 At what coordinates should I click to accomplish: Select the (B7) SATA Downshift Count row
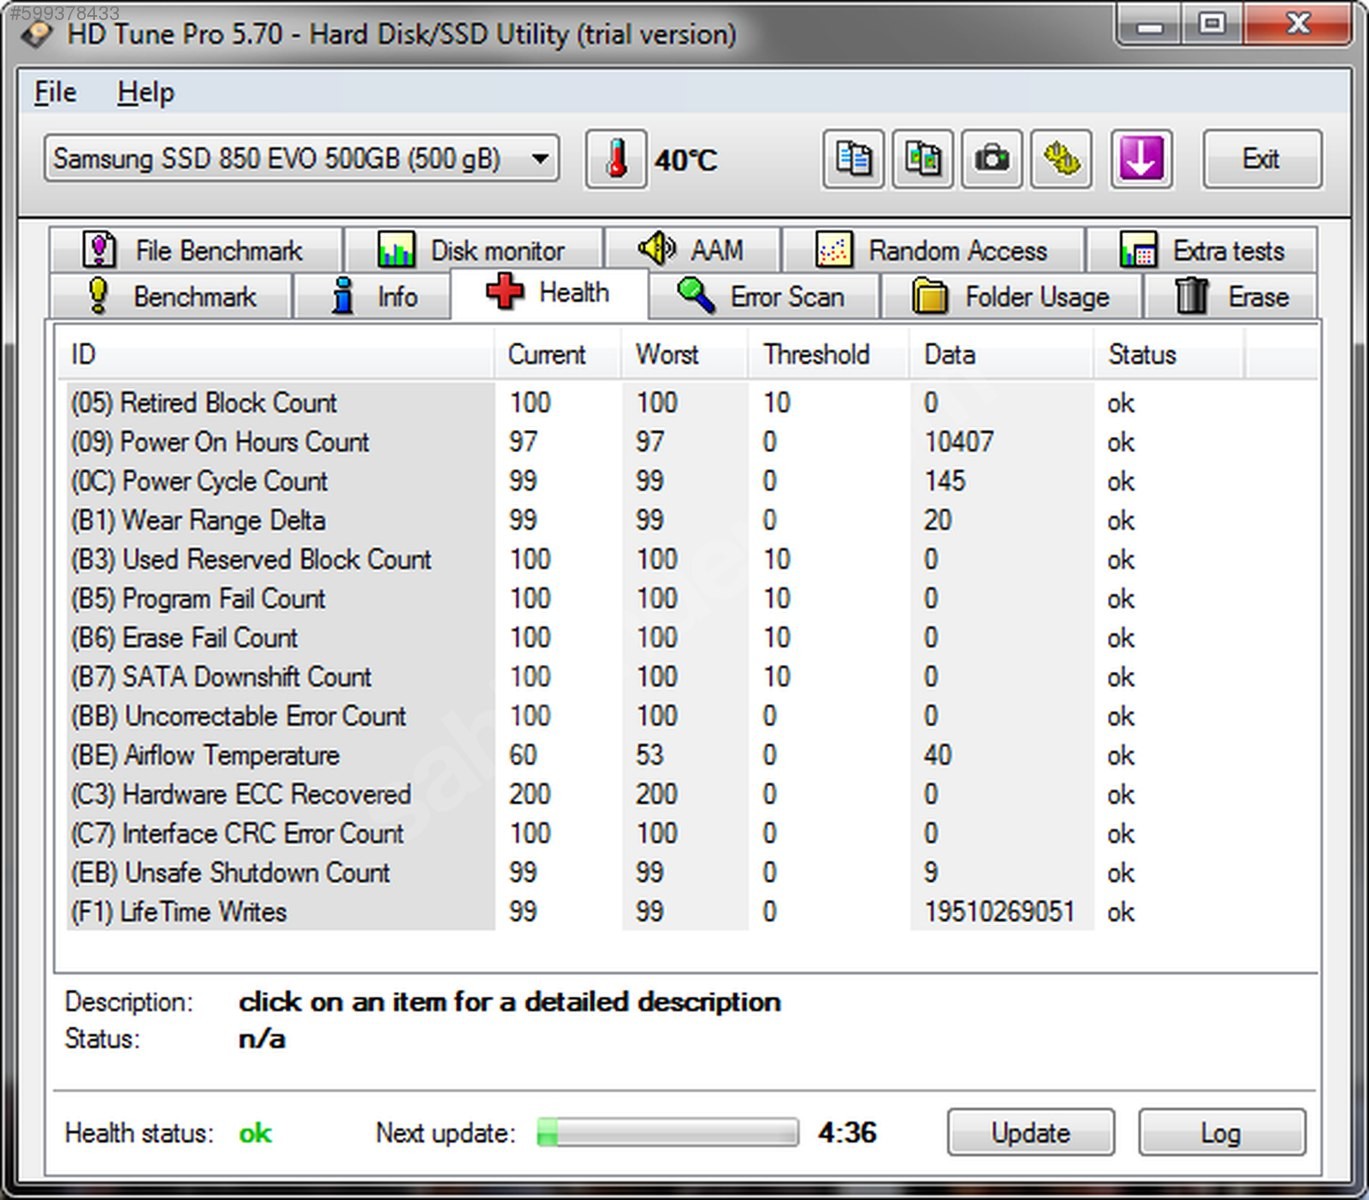pos(655,677)
